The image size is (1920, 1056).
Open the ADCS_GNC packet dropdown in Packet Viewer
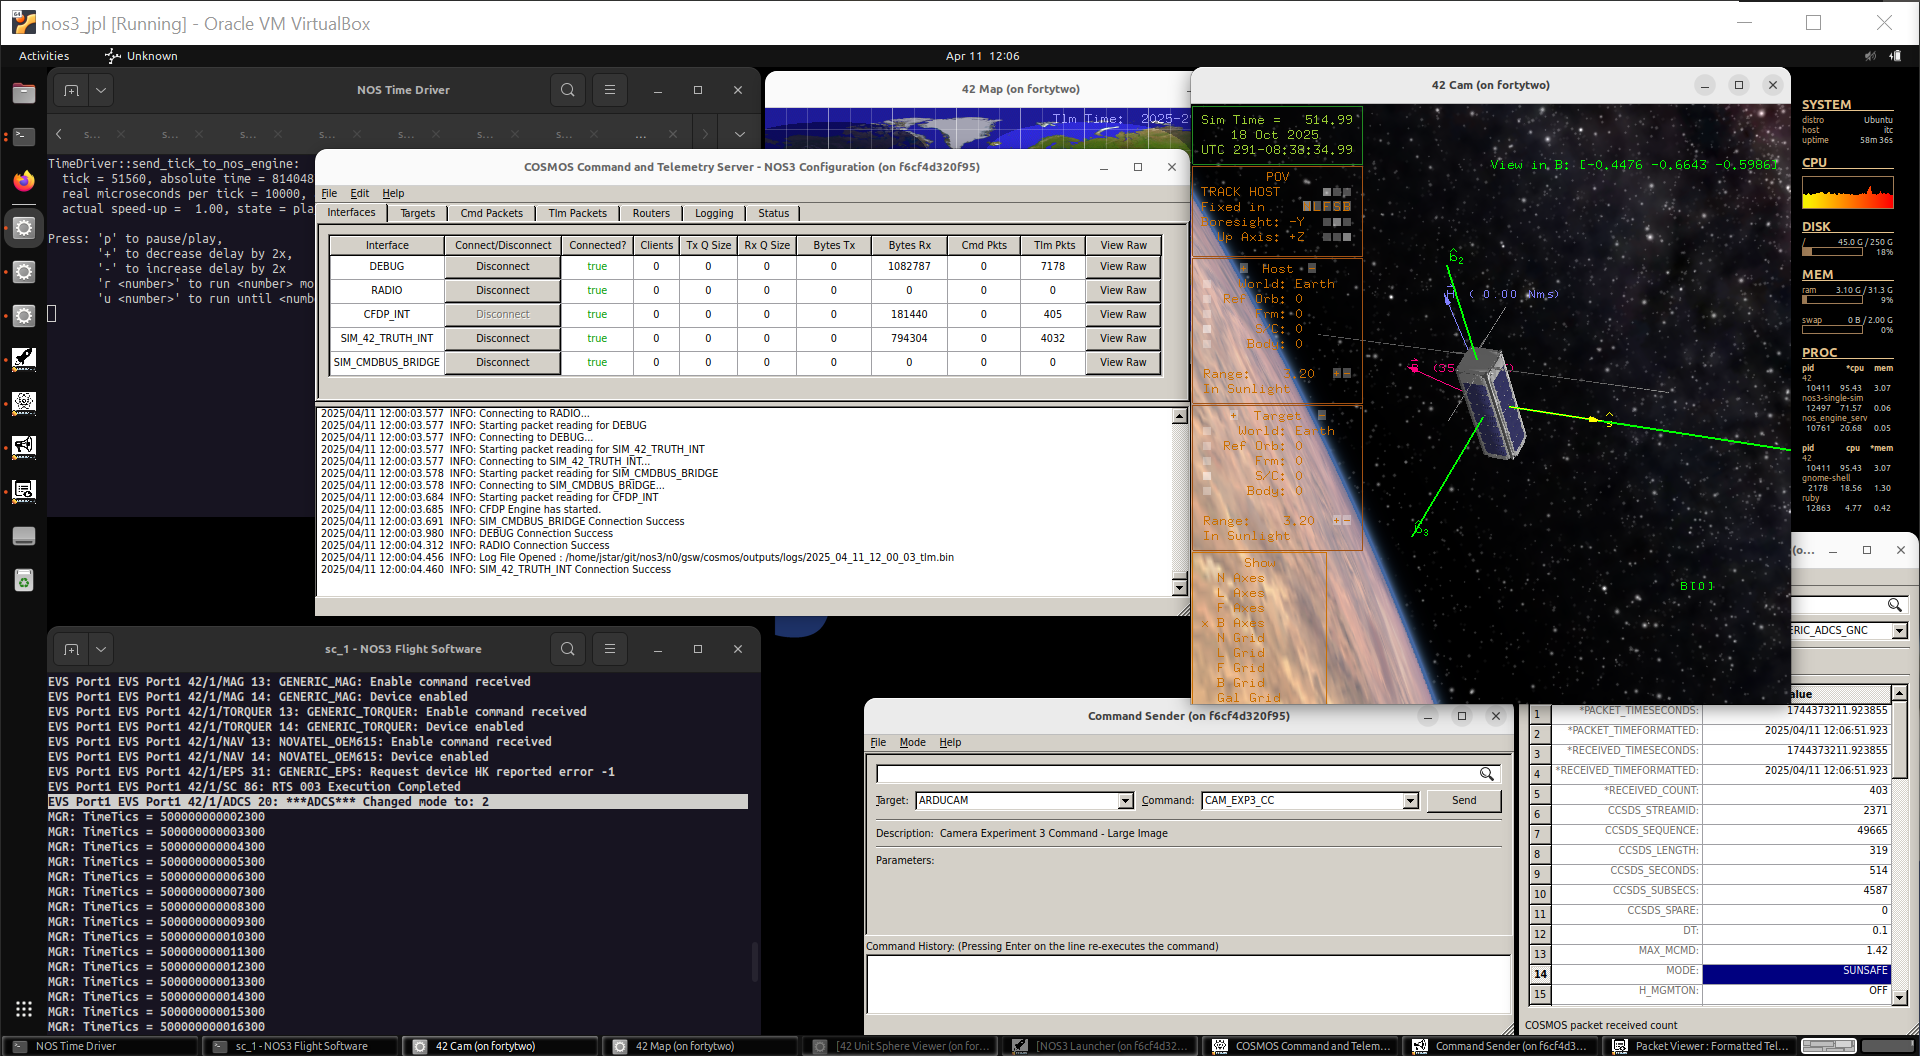pyautogui.click(x=1899, y=631)
